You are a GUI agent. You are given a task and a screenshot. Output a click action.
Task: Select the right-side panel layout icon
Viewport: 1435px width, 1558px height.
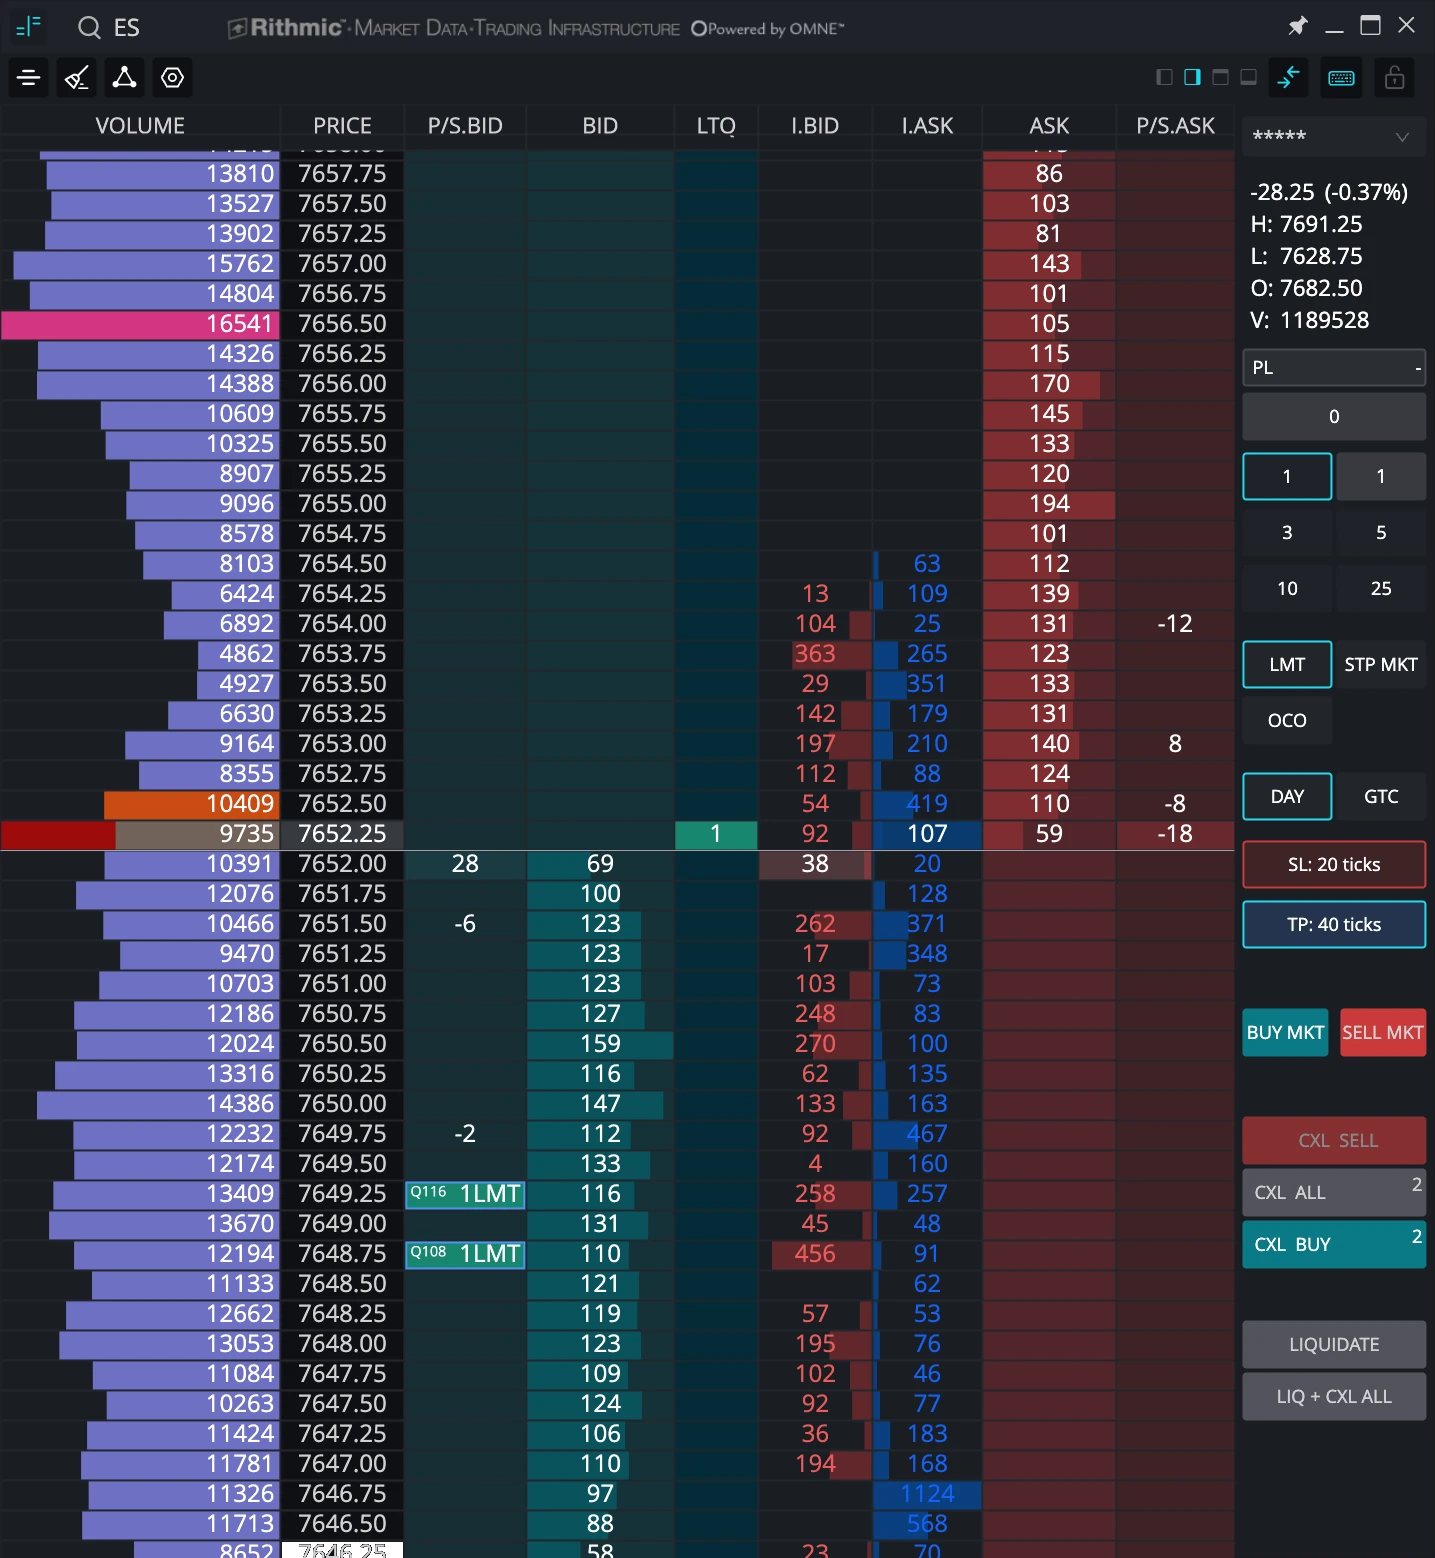pos(1192,77)
